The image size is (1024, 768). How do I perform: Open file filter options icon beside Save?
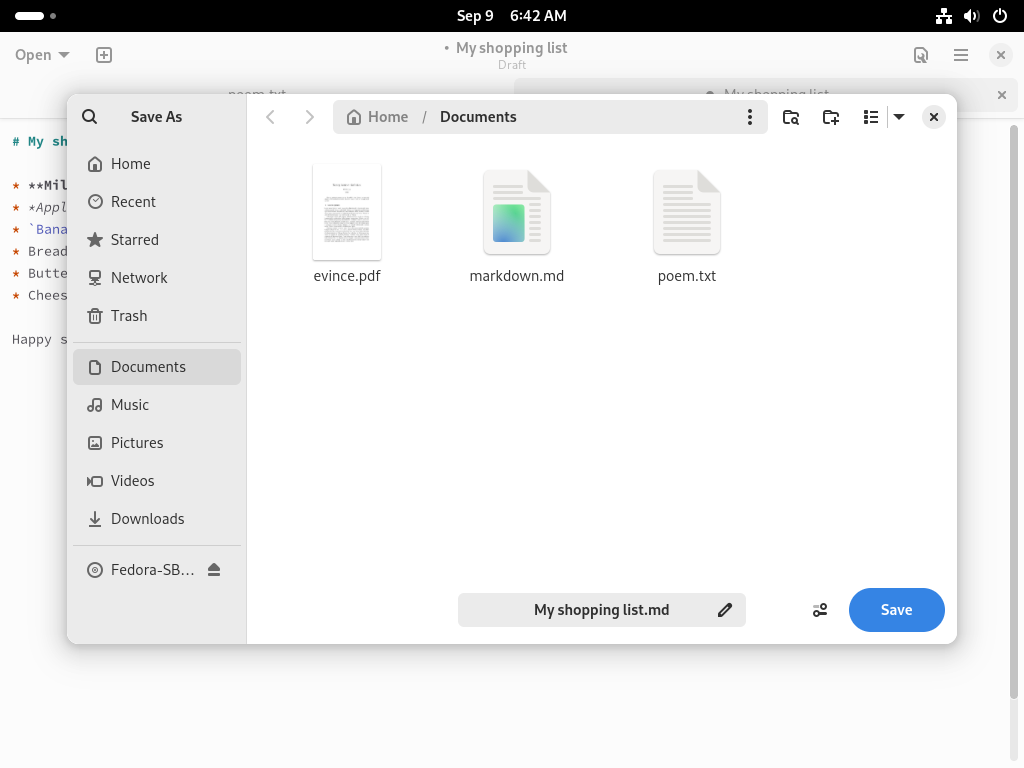[820, 610]
